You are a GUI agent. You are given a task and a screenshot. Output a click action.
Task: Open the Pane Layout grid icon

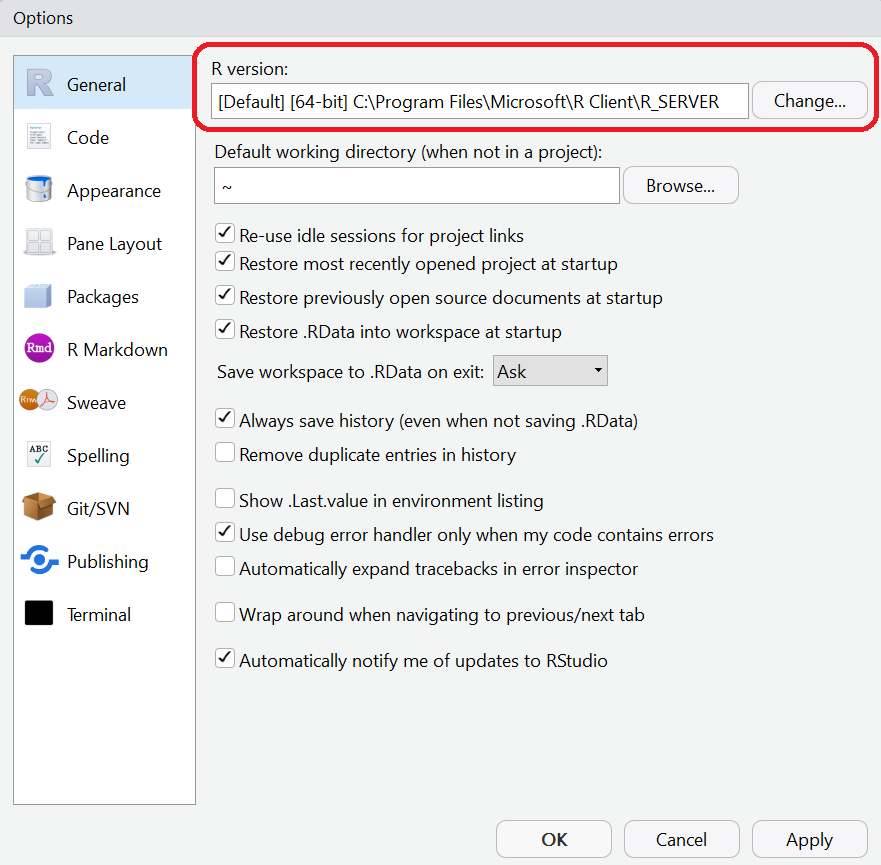pyautogui.click(x=39, y=242)
